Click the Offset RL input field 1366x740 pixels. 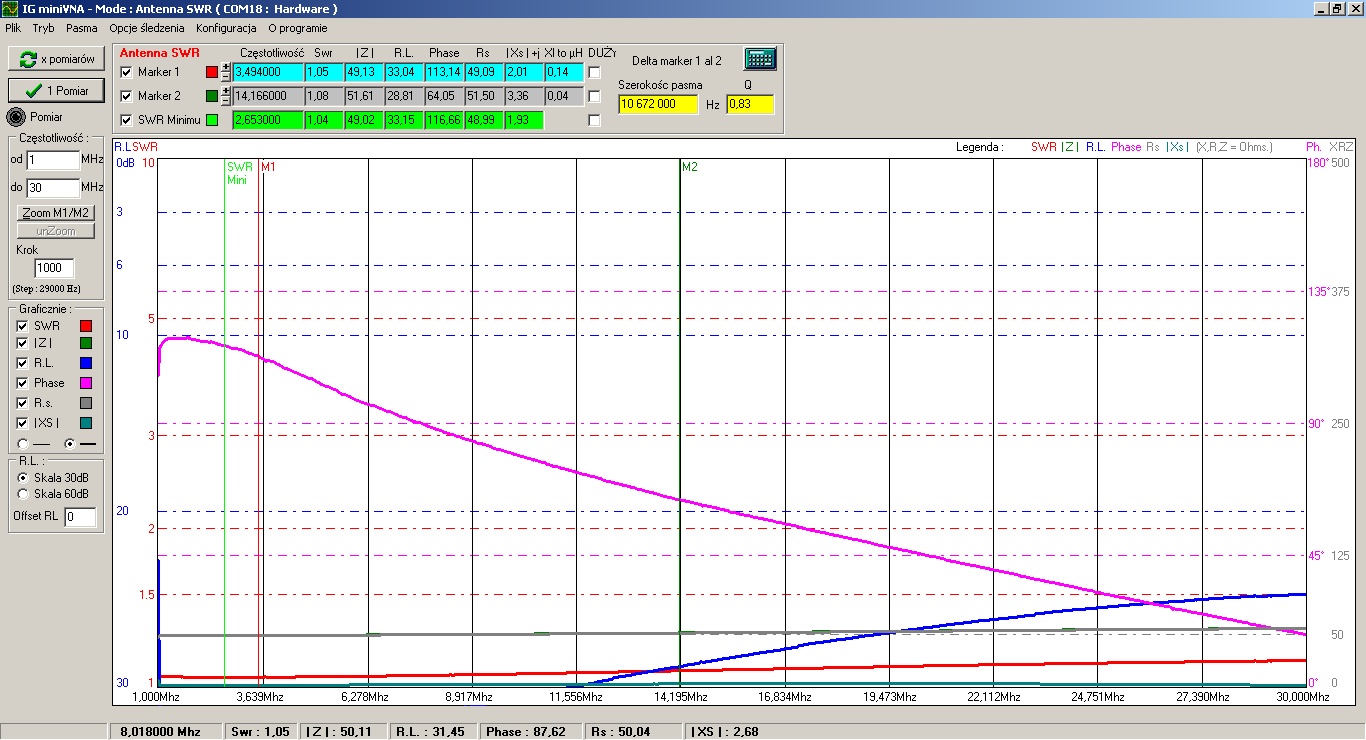(x=80, y=517)
